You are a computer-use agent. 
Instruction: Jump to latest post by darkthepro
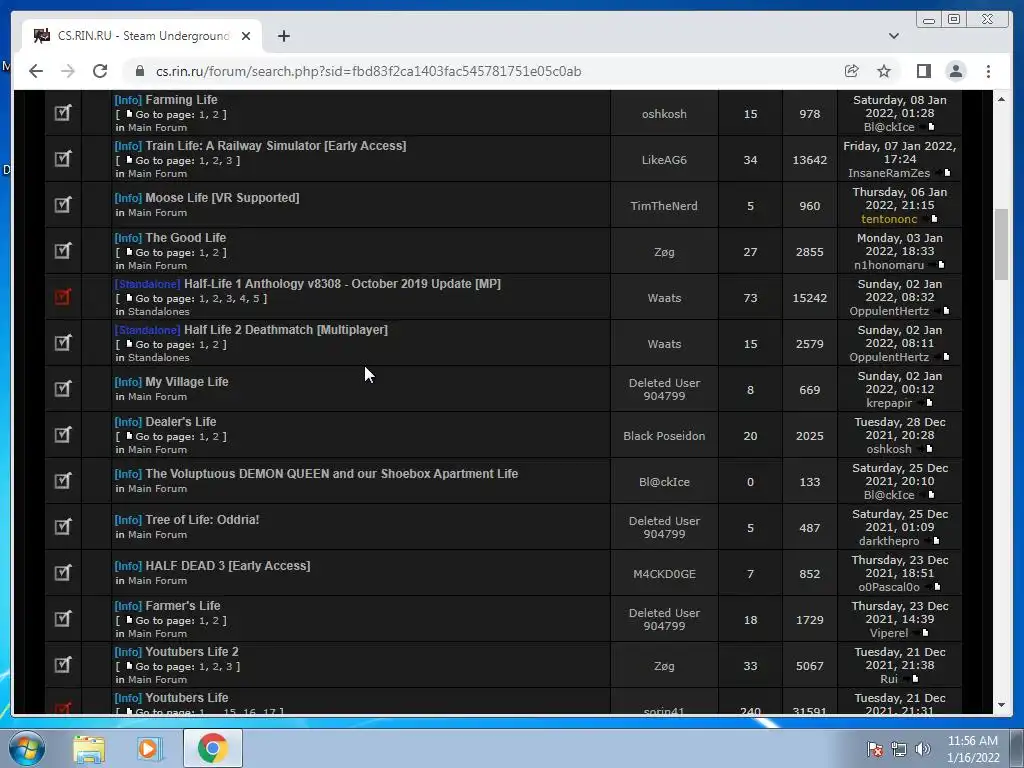tap(934, 541)
